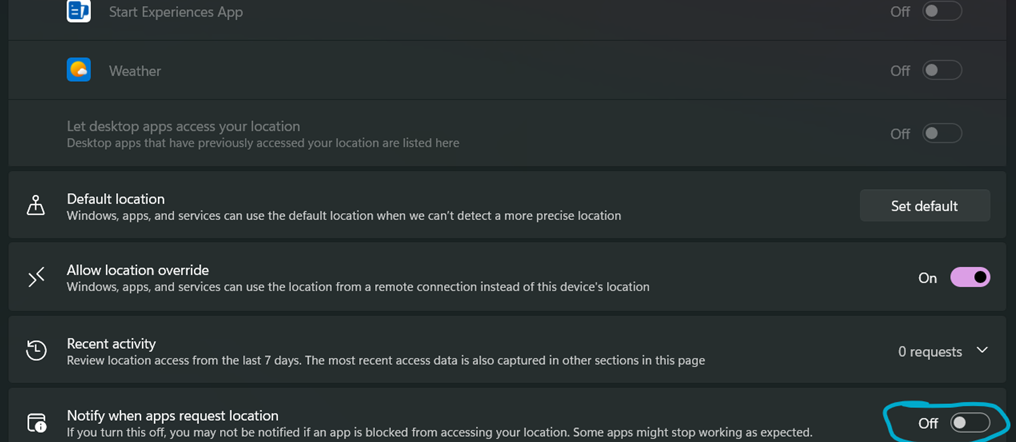The height and width of the screenshot is (442, 1016).
Task: Click the Weather app icon
Action: [79, 70]
